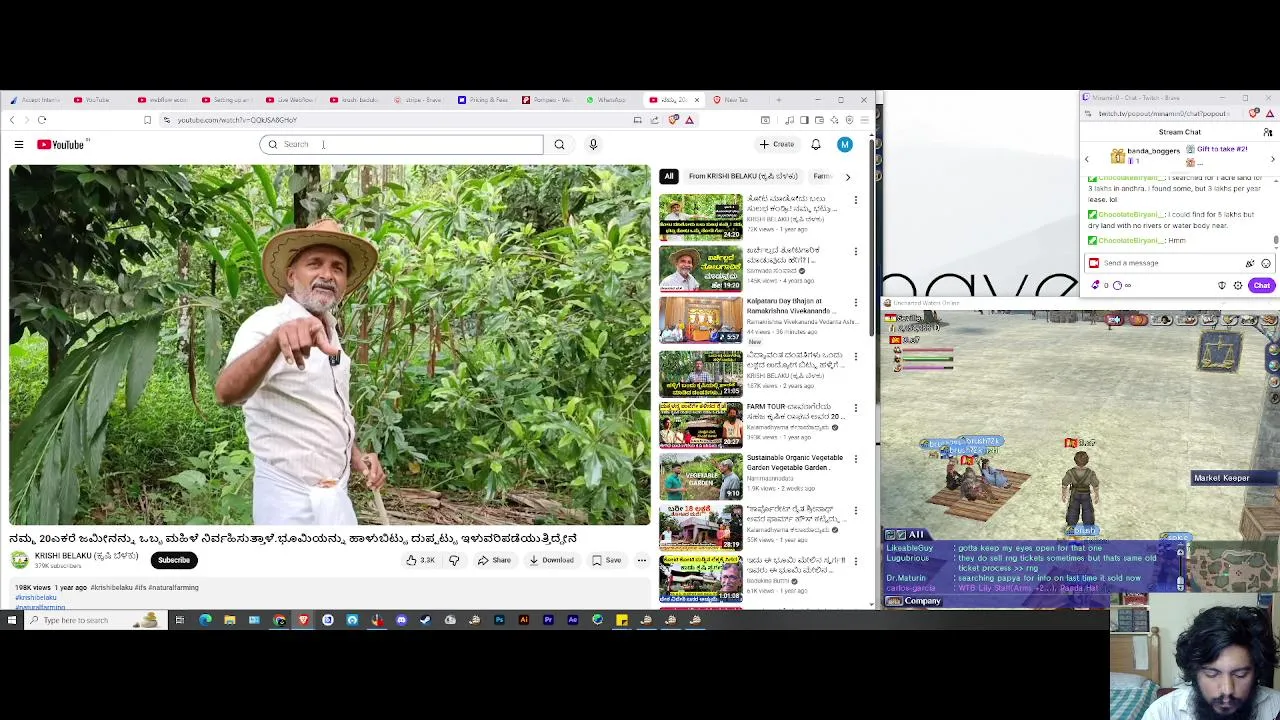Viewport: 1280px width, 720px height.
Task: Start voice search with the microphone
Action: pyautogui.click(x=593, y=145)
